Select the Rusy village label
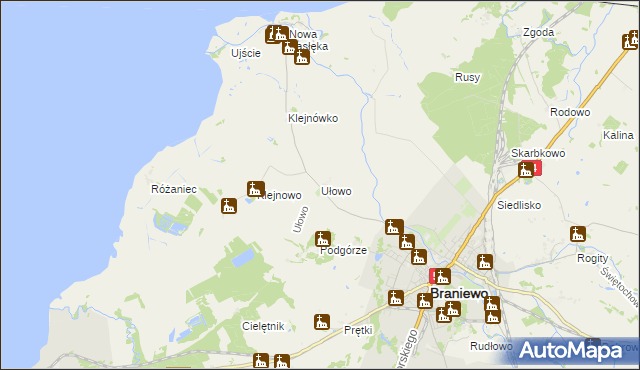Viewport: 640px width, 370px height. [467, 77]
